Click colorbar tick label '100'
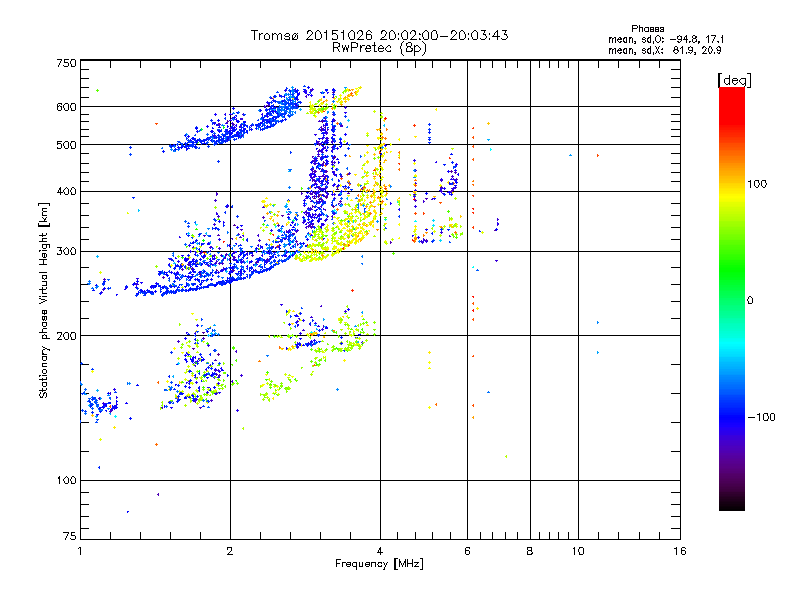Viewport: 800px width, 600px height. 757,184
